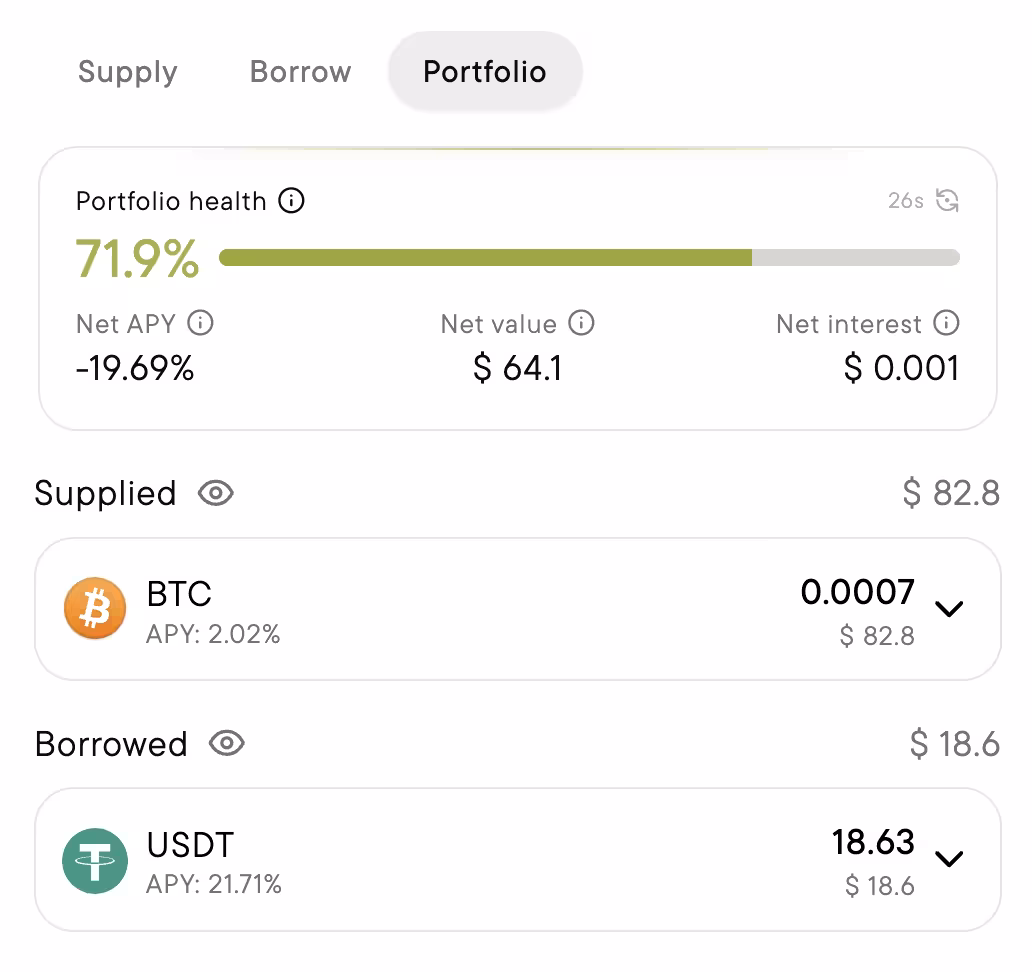This screenshot has height=972, width=1032.
Task: Click the portfolio health progress bar
Action: [589, 258]
